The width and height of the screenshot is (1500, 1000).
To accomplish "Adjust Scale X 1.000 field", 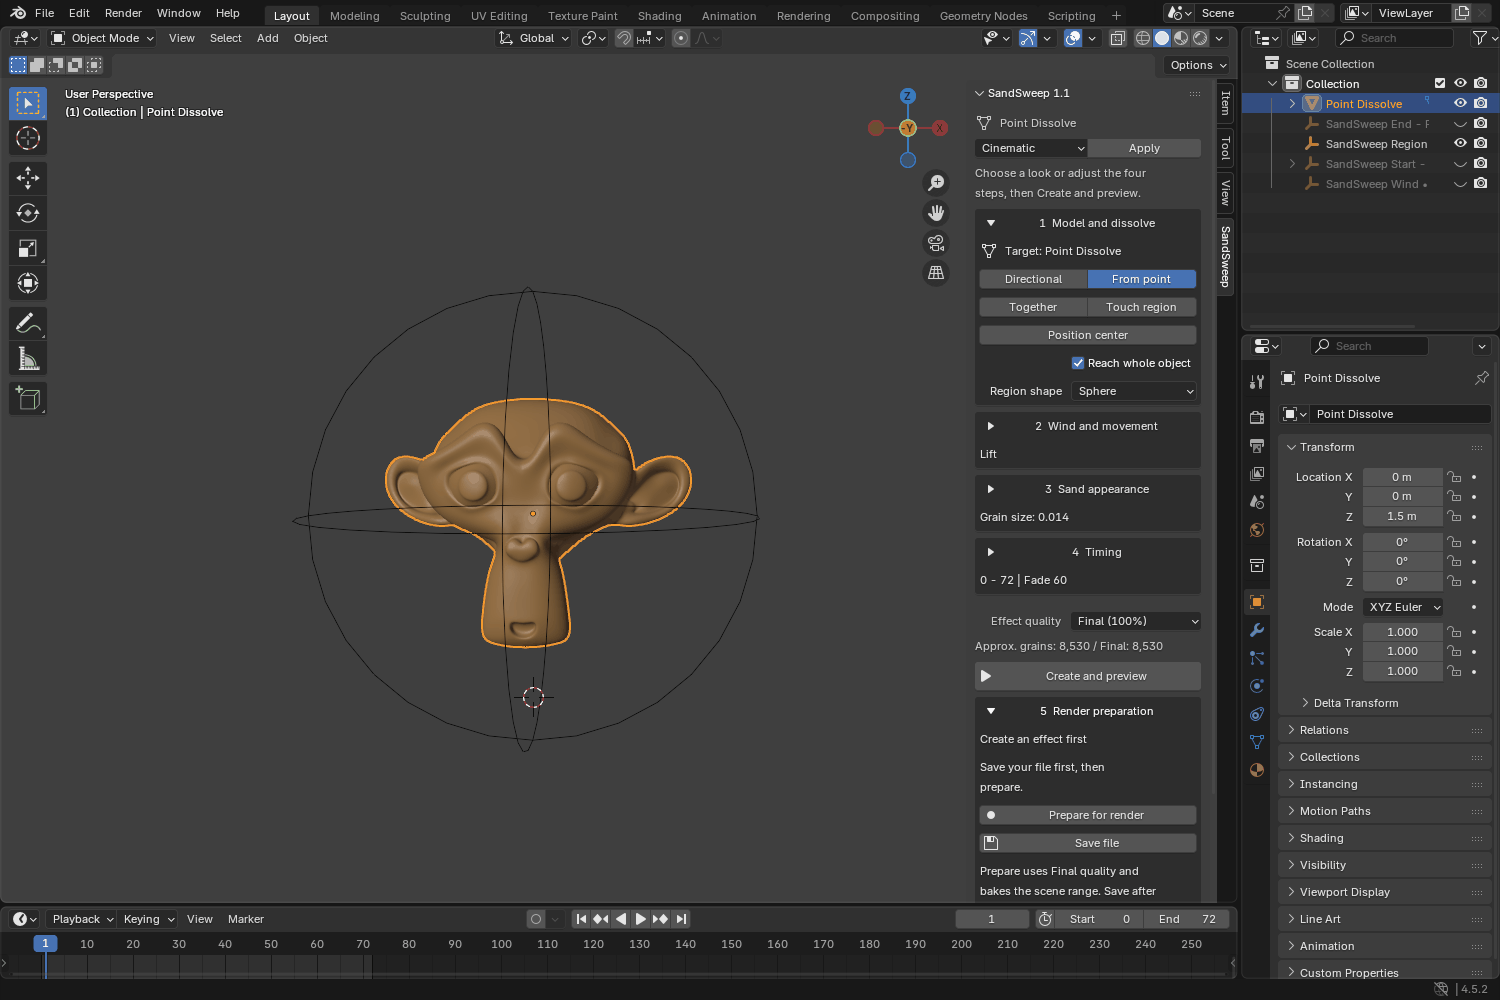I will [1402, 632].
